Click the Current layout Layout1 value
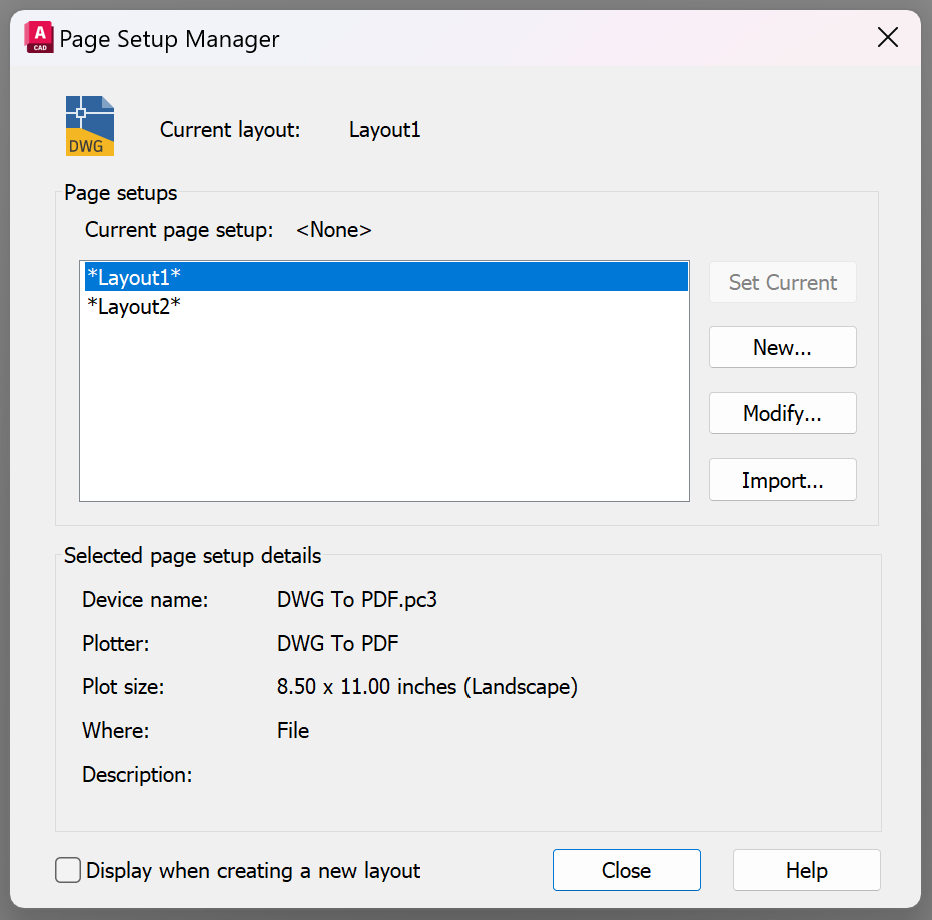Viewport: 932px width, 920px height. tap(384, 130)
